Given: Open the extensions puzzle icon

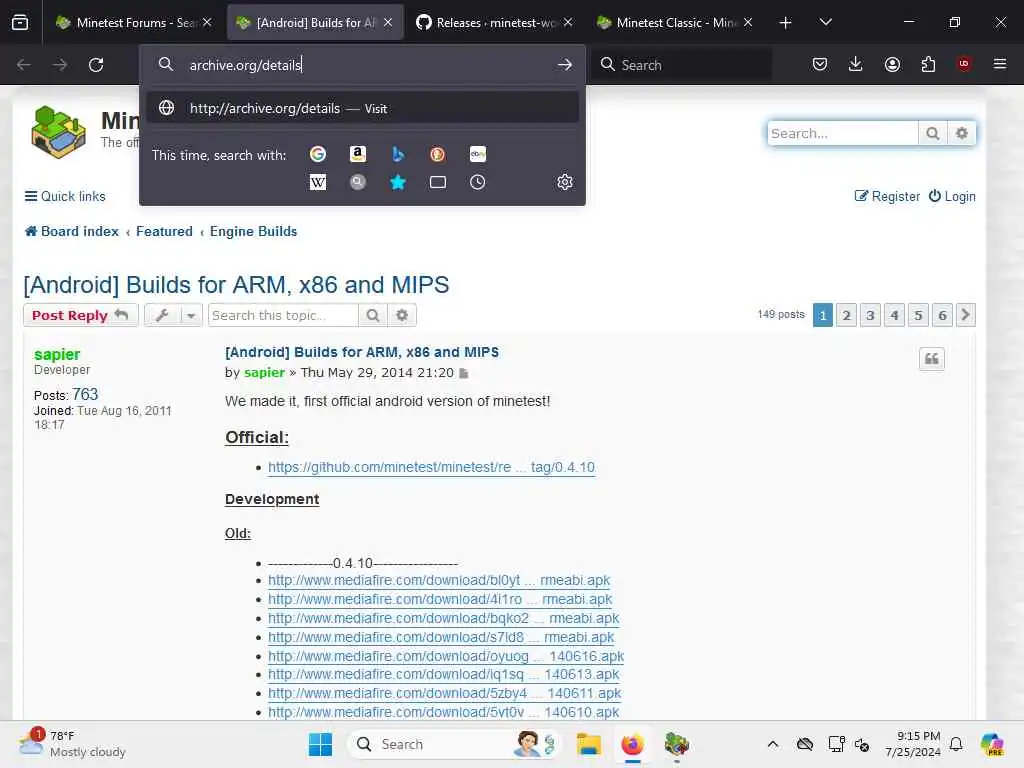Looking at the screenshot, I should point(928,64).
